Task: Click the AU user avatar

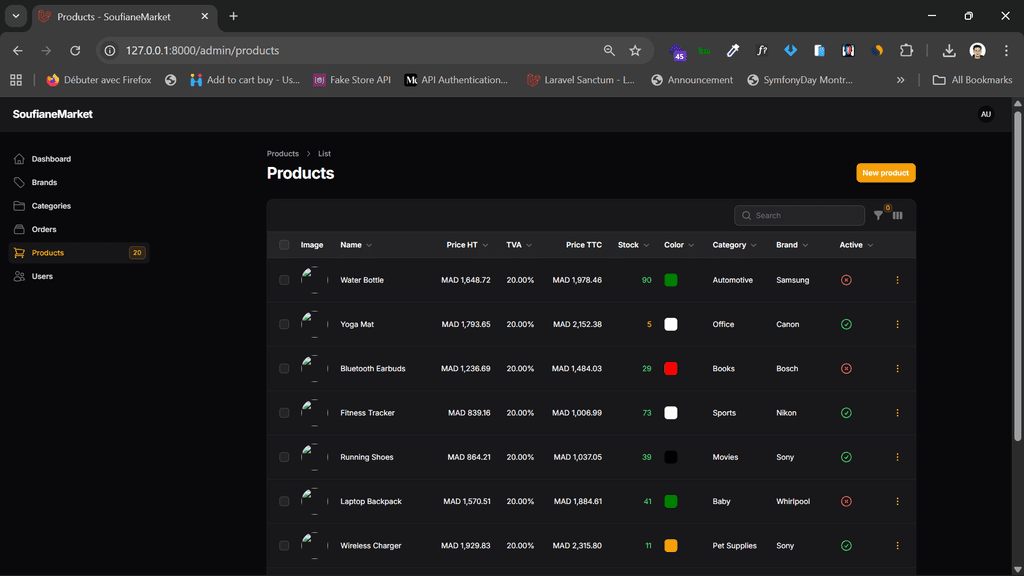Action: pyautogui.click(x=985, y=114)
